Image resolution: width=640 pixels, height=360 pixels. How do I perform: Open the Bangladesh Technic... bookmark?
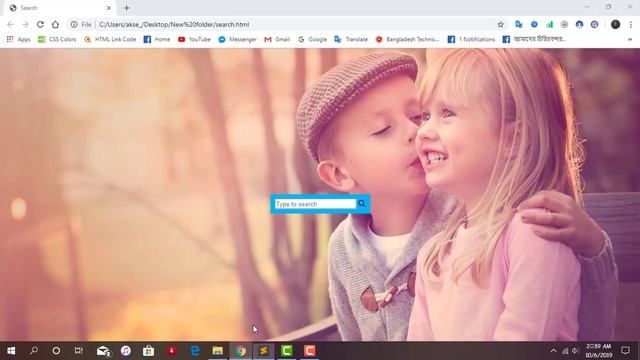pyautogui.click(x=407, y=39)
